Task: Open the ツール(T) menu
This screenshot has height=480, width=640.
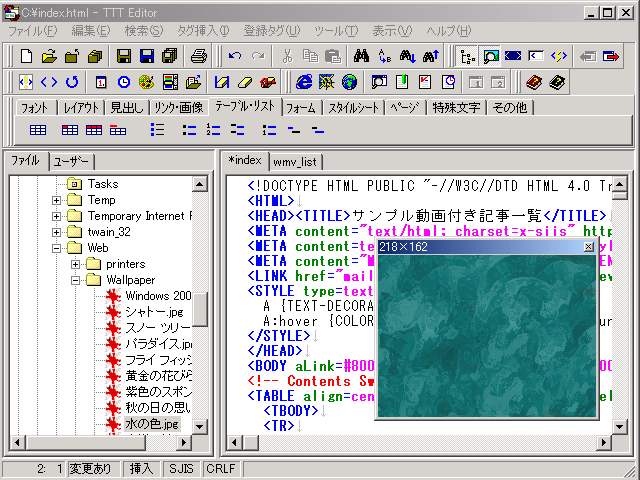Action: (x=336, y=31)
